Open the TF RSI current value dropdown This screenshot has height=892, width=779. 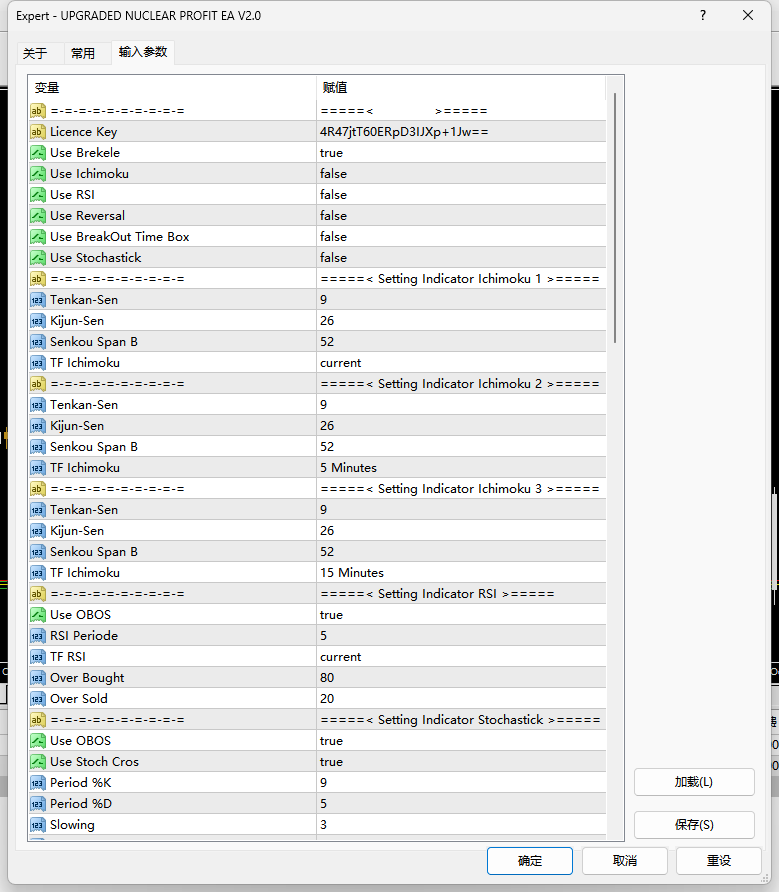pos(461,657)
